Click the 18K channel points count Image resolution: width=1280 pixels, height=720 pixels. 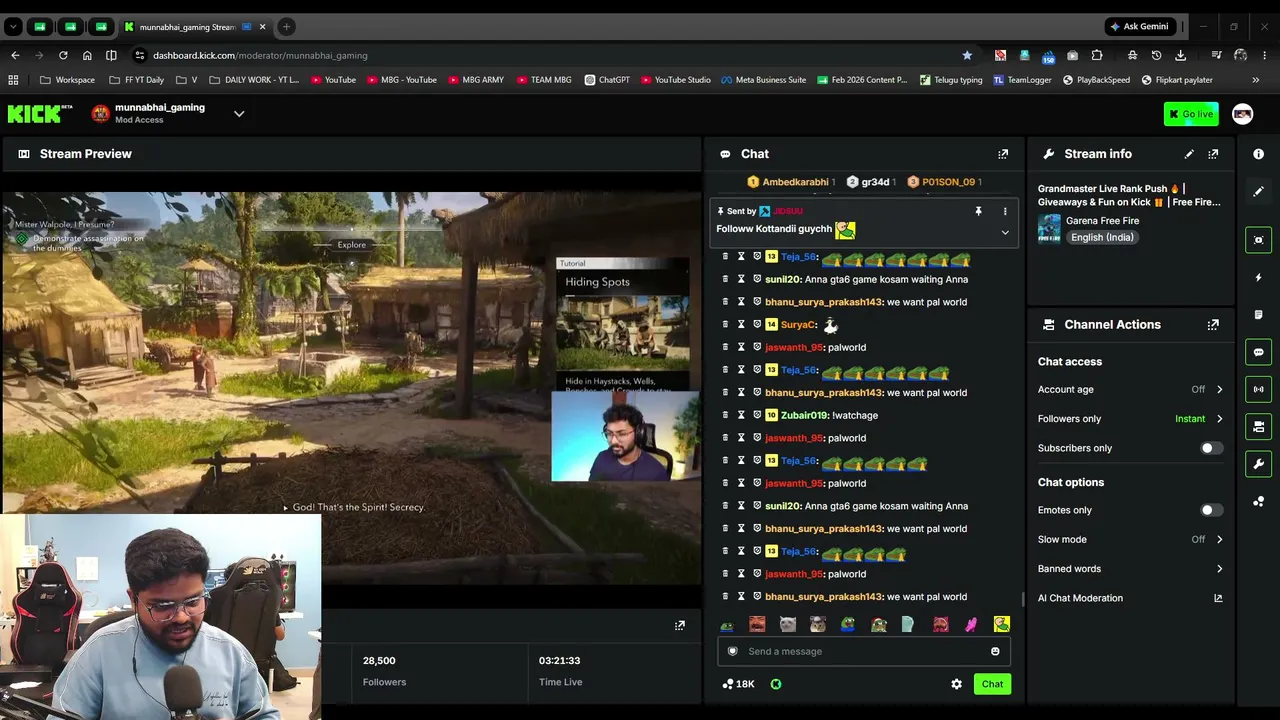pyautogui.click(x=739, y=684)
